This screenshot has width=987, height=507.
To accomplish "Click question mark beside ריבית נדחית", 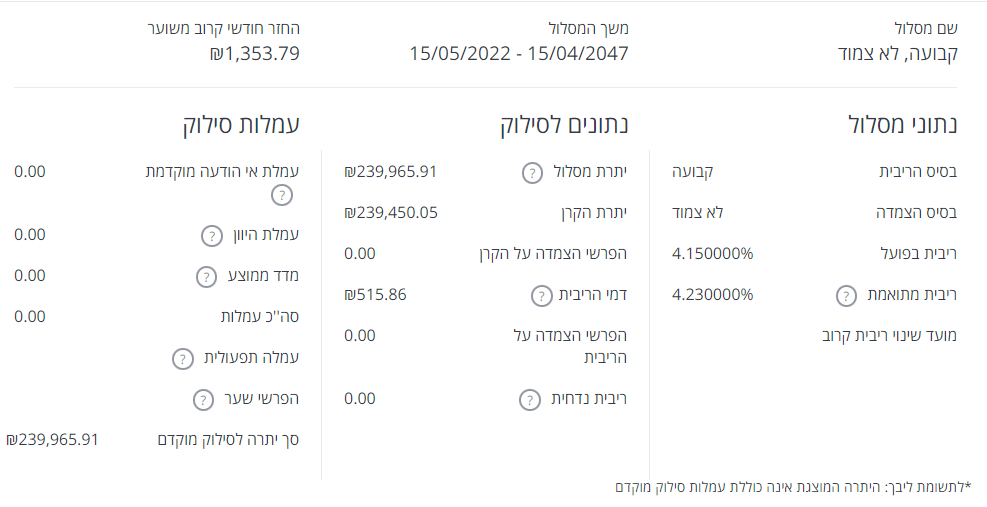I will click(529, 400).
